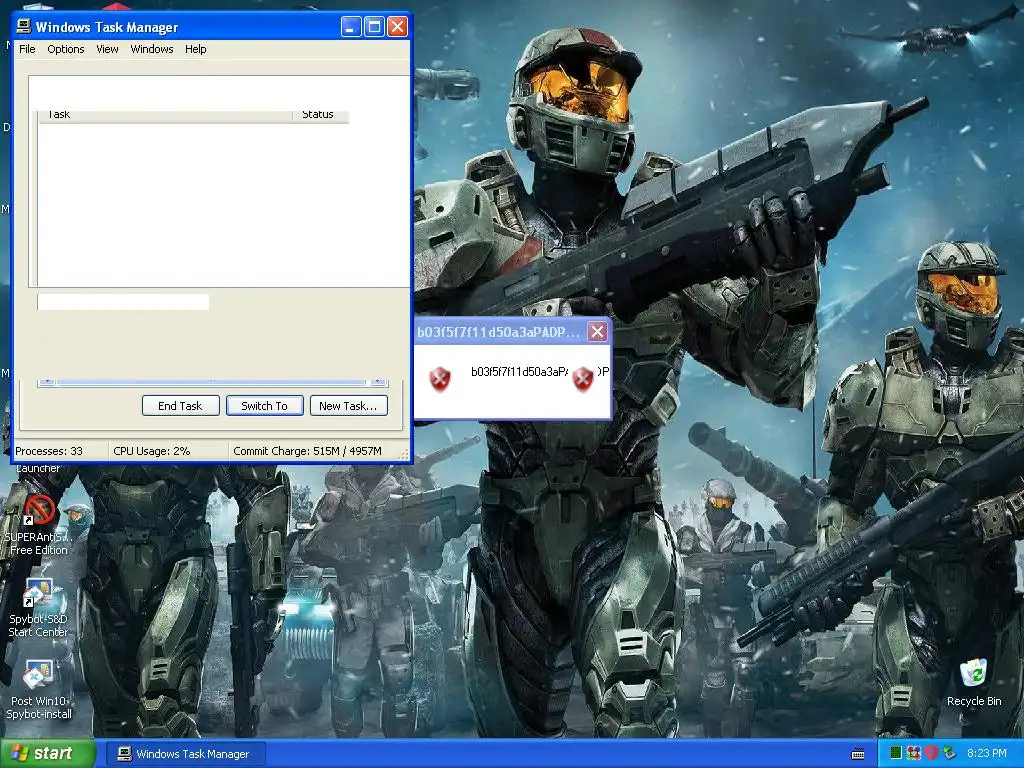Click the b03f5f7f11d50a3aP message text in popup

point(519,372)
